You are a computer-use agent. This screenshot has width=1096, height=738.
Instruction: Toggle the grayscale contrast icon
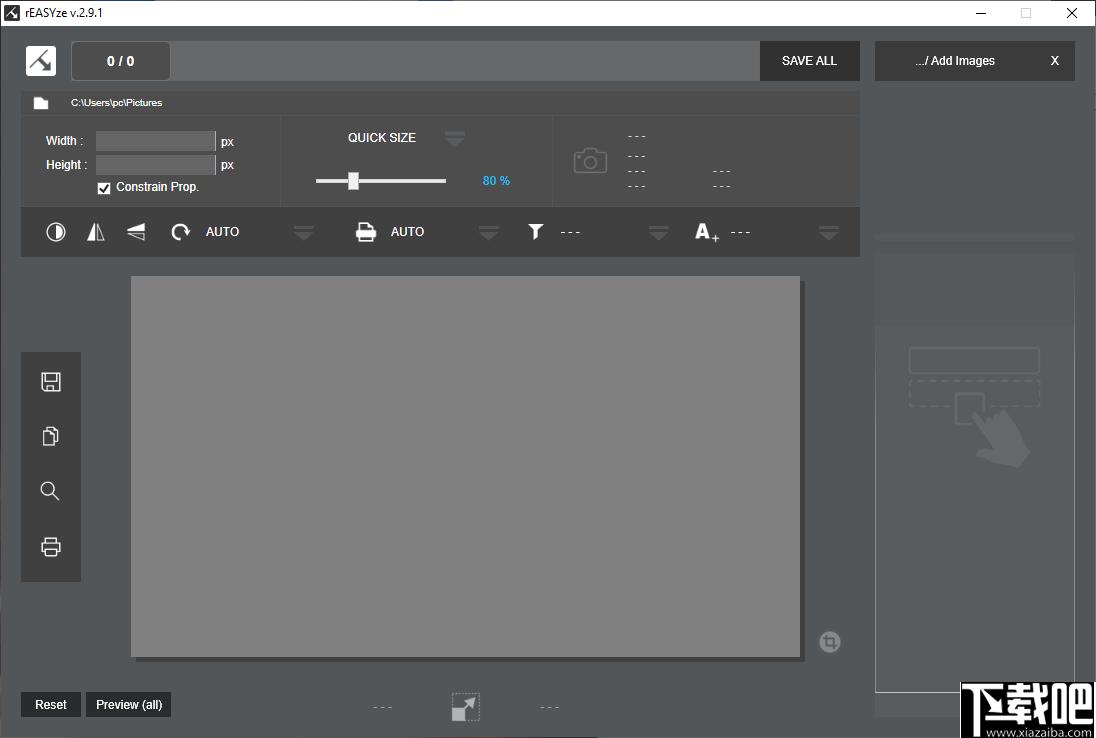coord(56,232)
